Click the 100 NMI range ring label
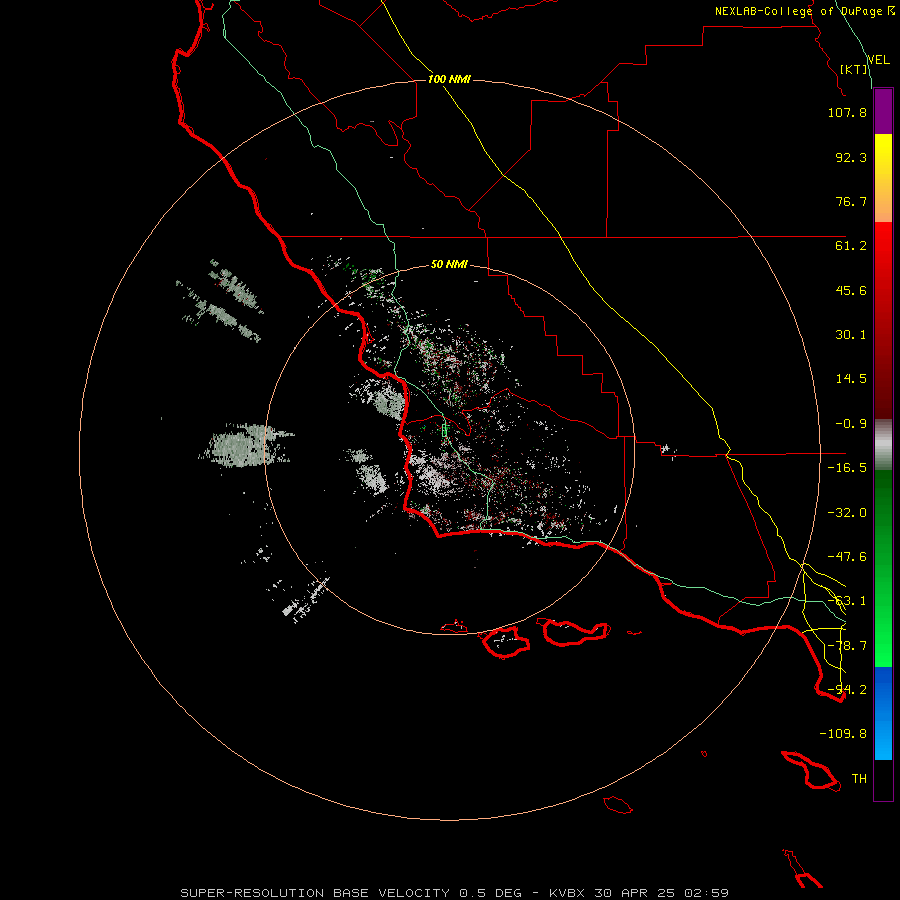 pos(449,79)
